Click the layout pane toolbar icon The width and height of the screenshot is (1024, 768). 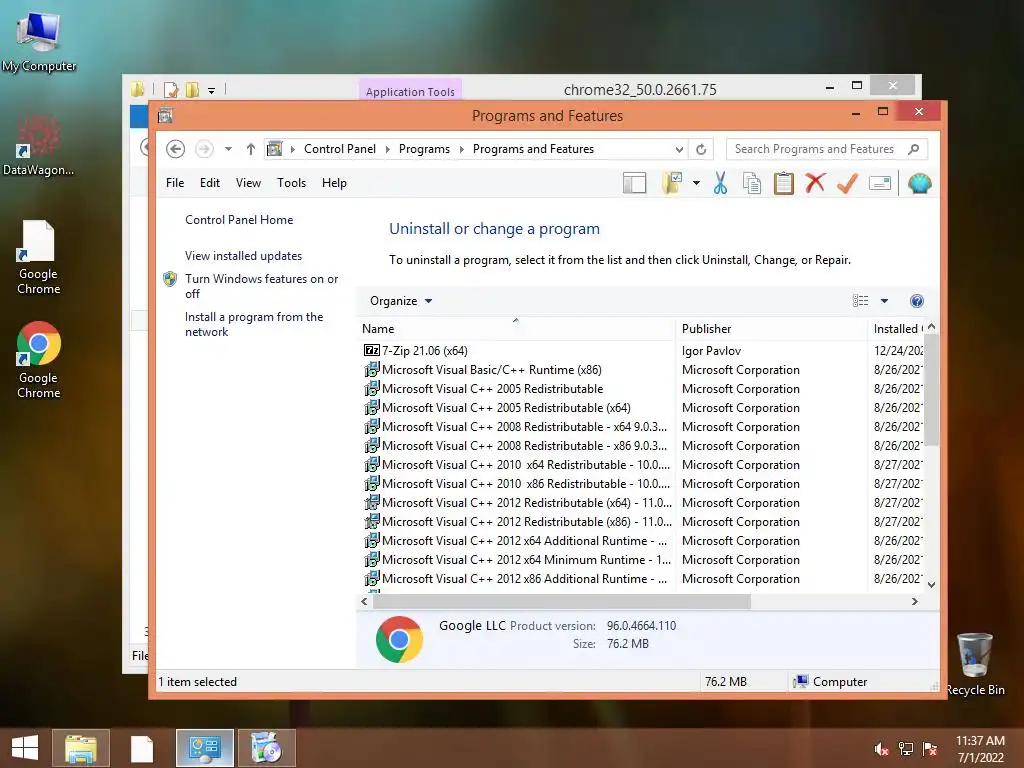click(x=634, y=184)
